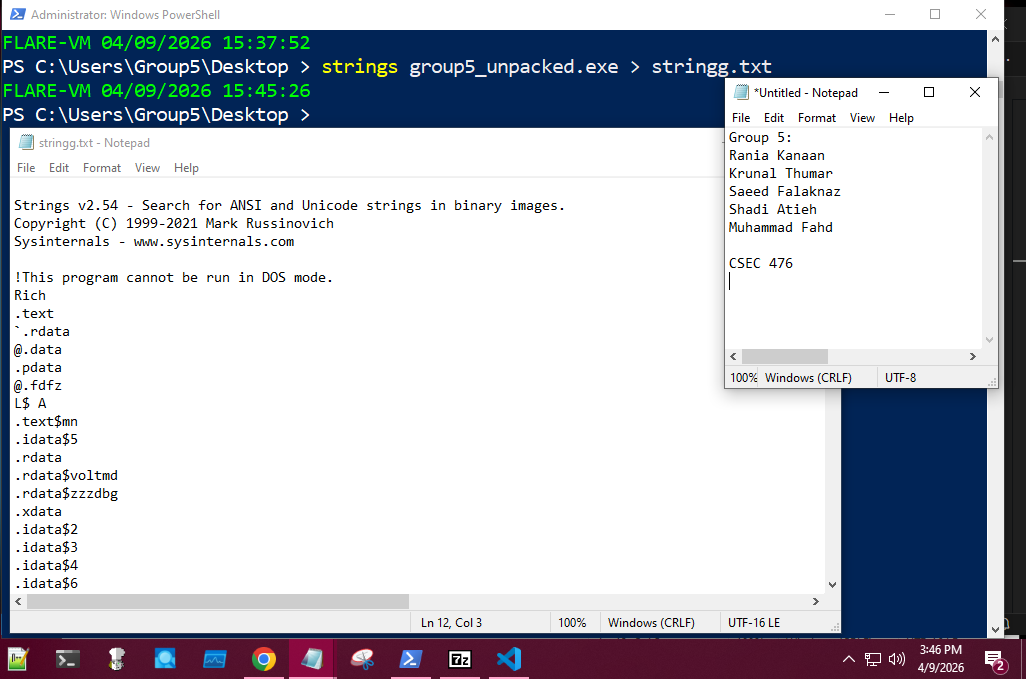Click down scroll arrow in stringg.txt Notepad
The width and height of the screenshot is (1026, 679).
[832, 585]
